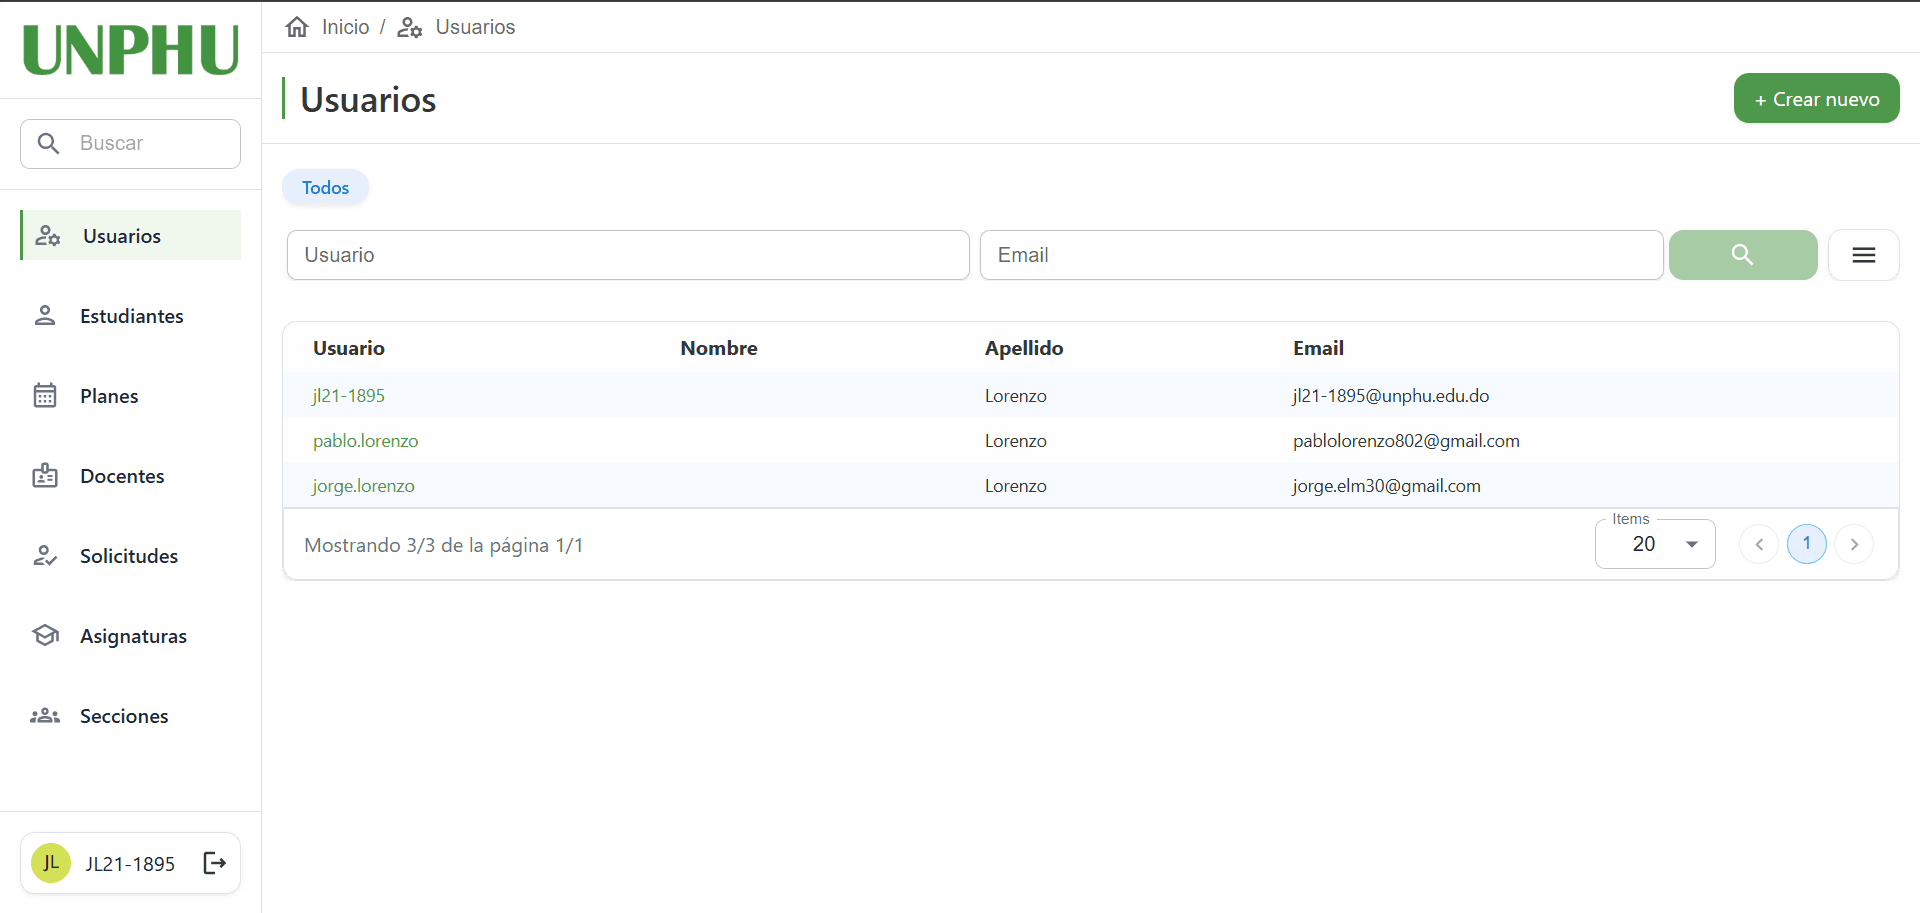Click email pablolorenzo802@gmail.com
Image resolution: width=1920 pixels, height=913 pixels.
(1406, 441)
